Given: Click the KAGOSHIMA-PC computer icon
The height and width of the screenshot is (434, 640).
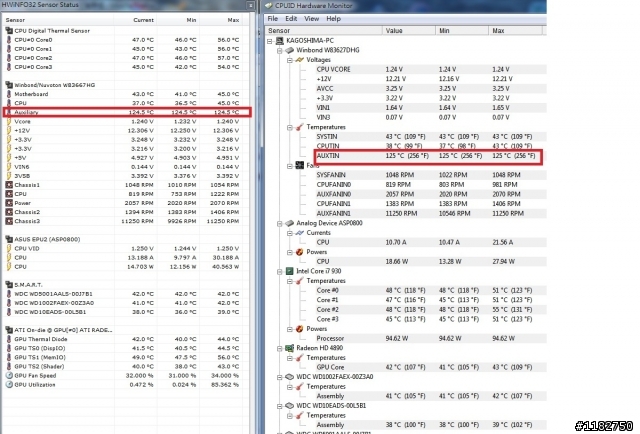Looking at the screenshot, I should click(280, 40).
